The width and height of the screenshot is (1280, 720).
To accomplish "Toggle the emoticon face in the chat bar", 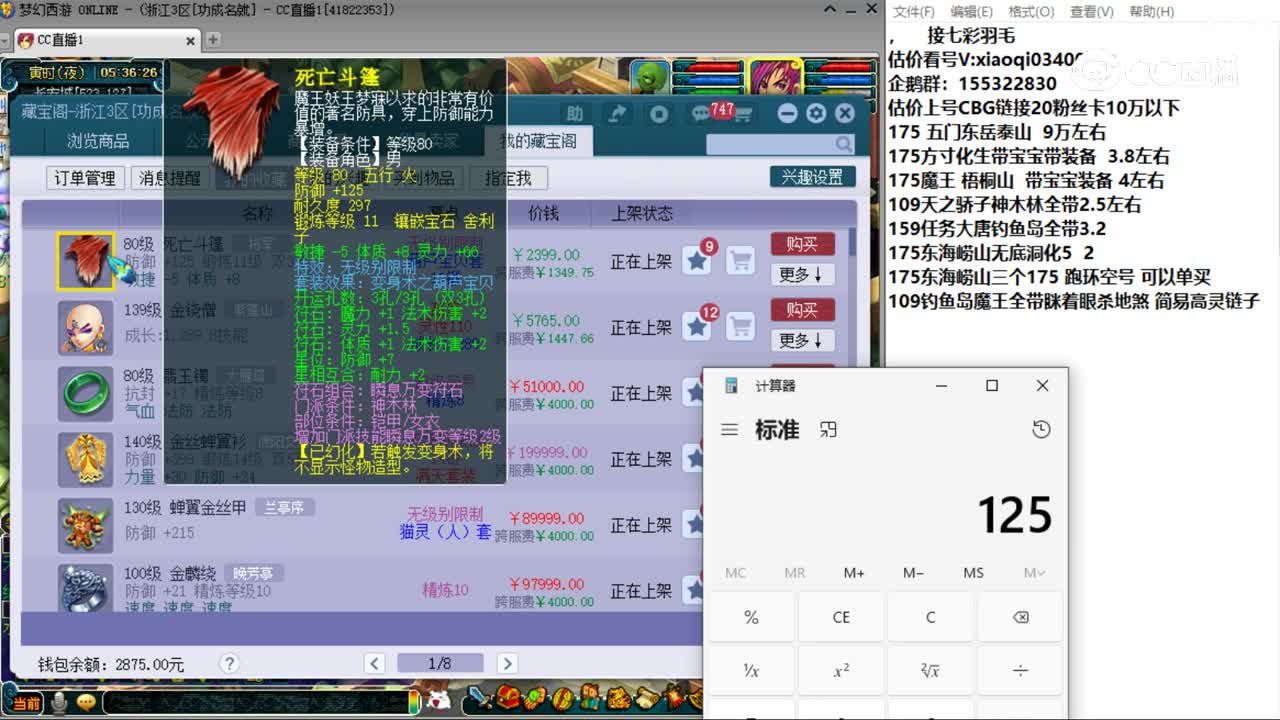I will [x=86, y=704].
